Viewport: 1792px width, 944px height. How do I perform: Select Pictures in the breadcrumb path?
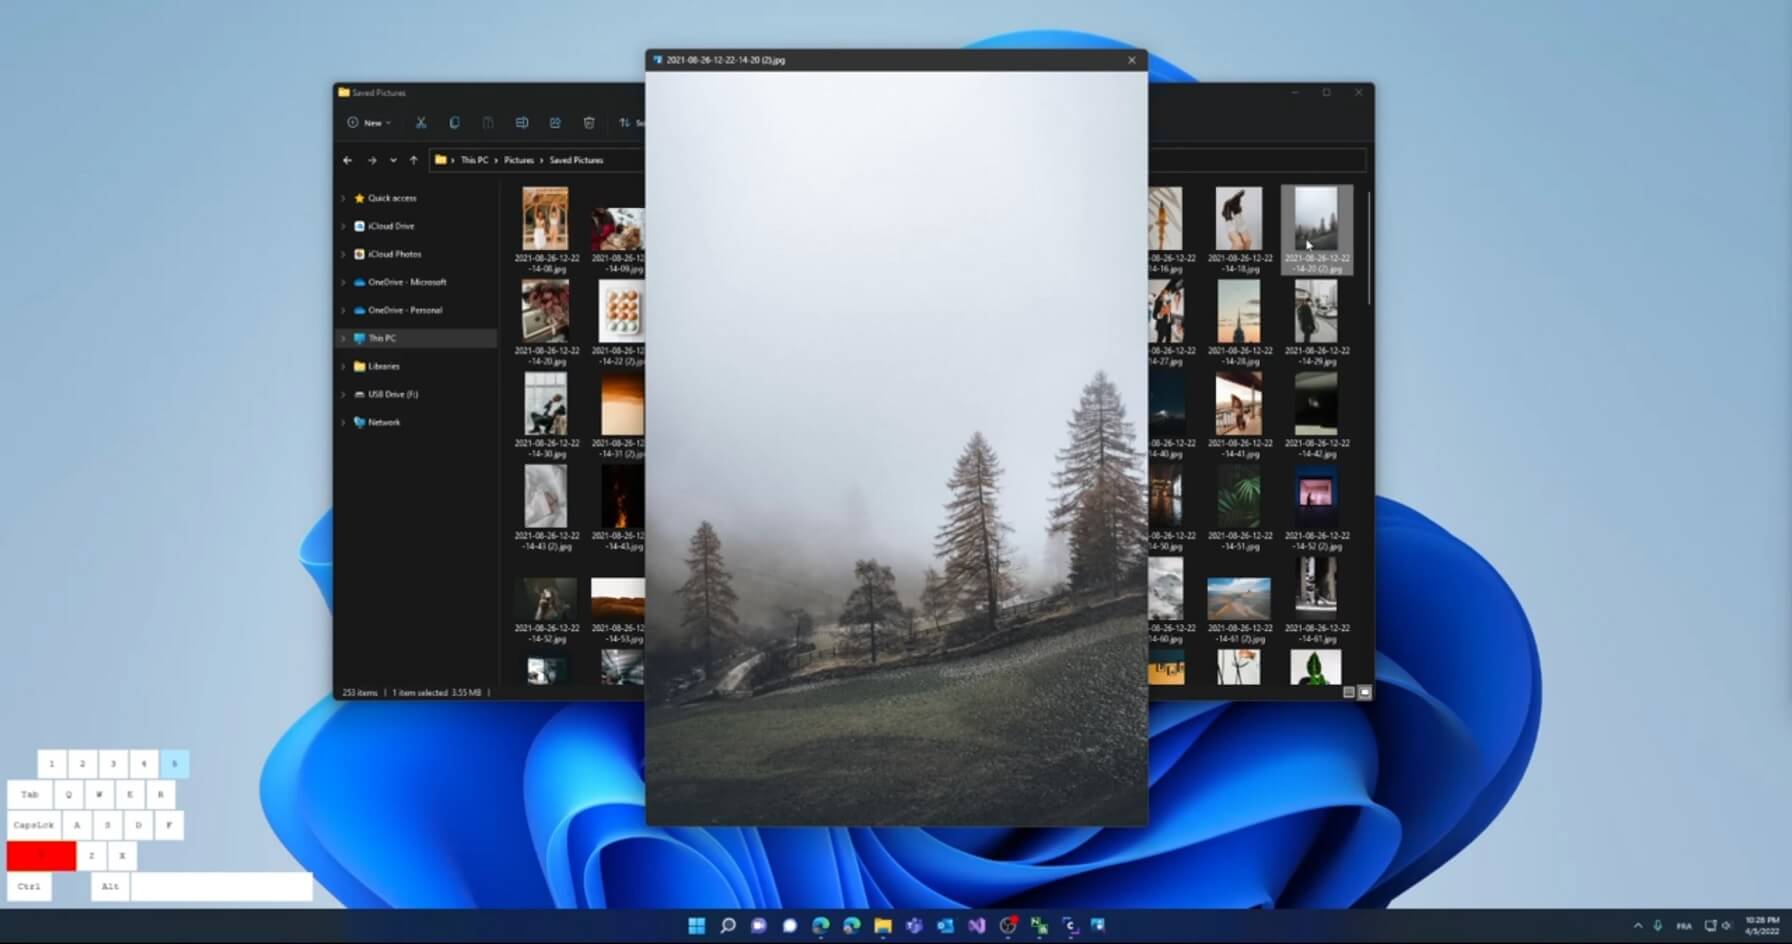(519, 160)
